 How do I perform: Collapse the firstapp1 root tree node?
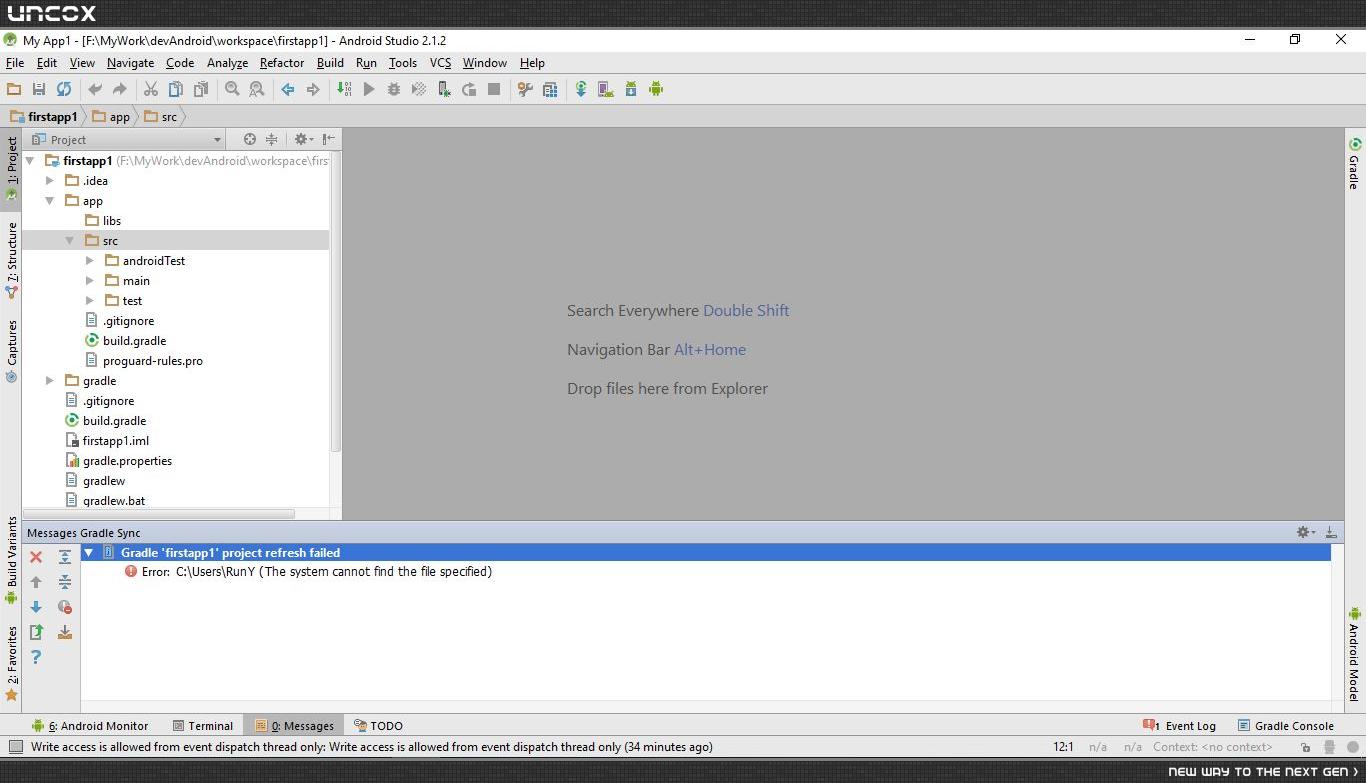[x=30, y=160]
